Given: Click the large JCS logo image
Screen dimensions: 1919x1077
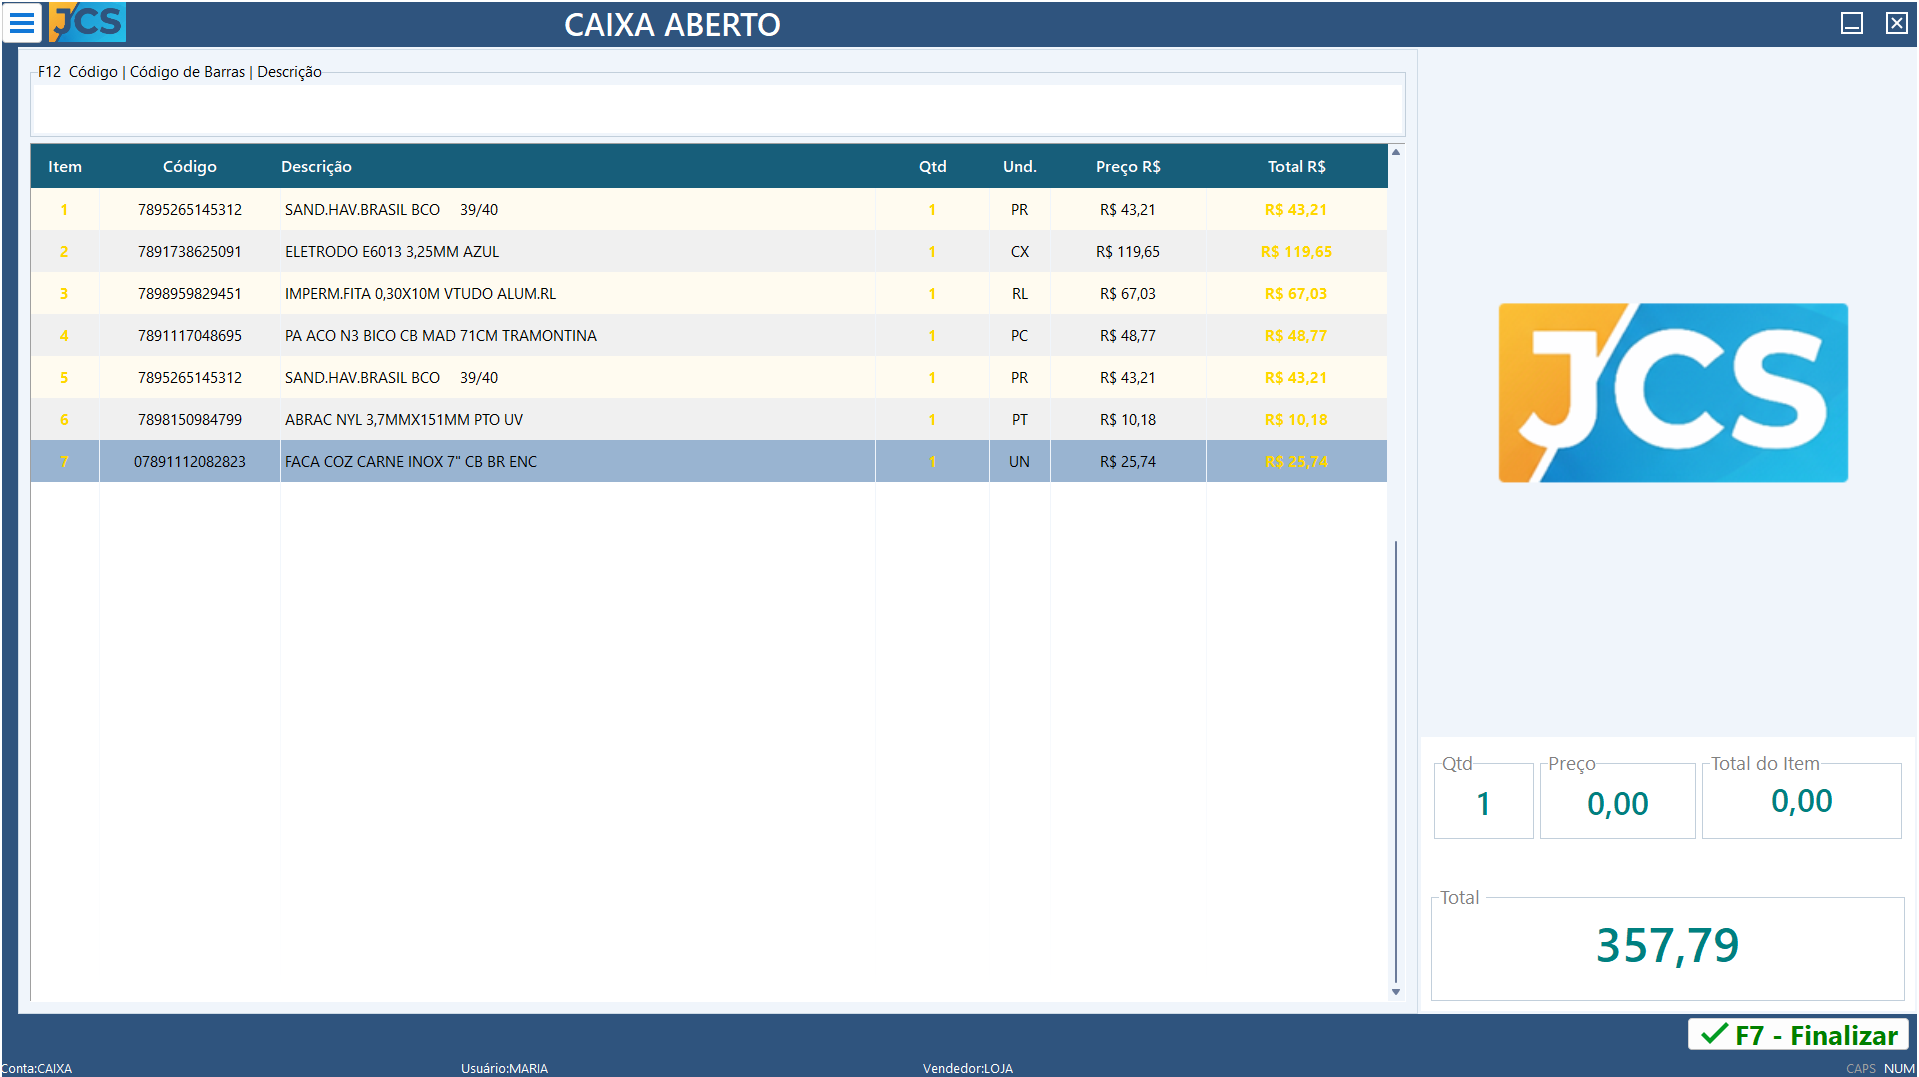Looking at the screenshot, I should pyautogui.click(x=1672, y=392).
